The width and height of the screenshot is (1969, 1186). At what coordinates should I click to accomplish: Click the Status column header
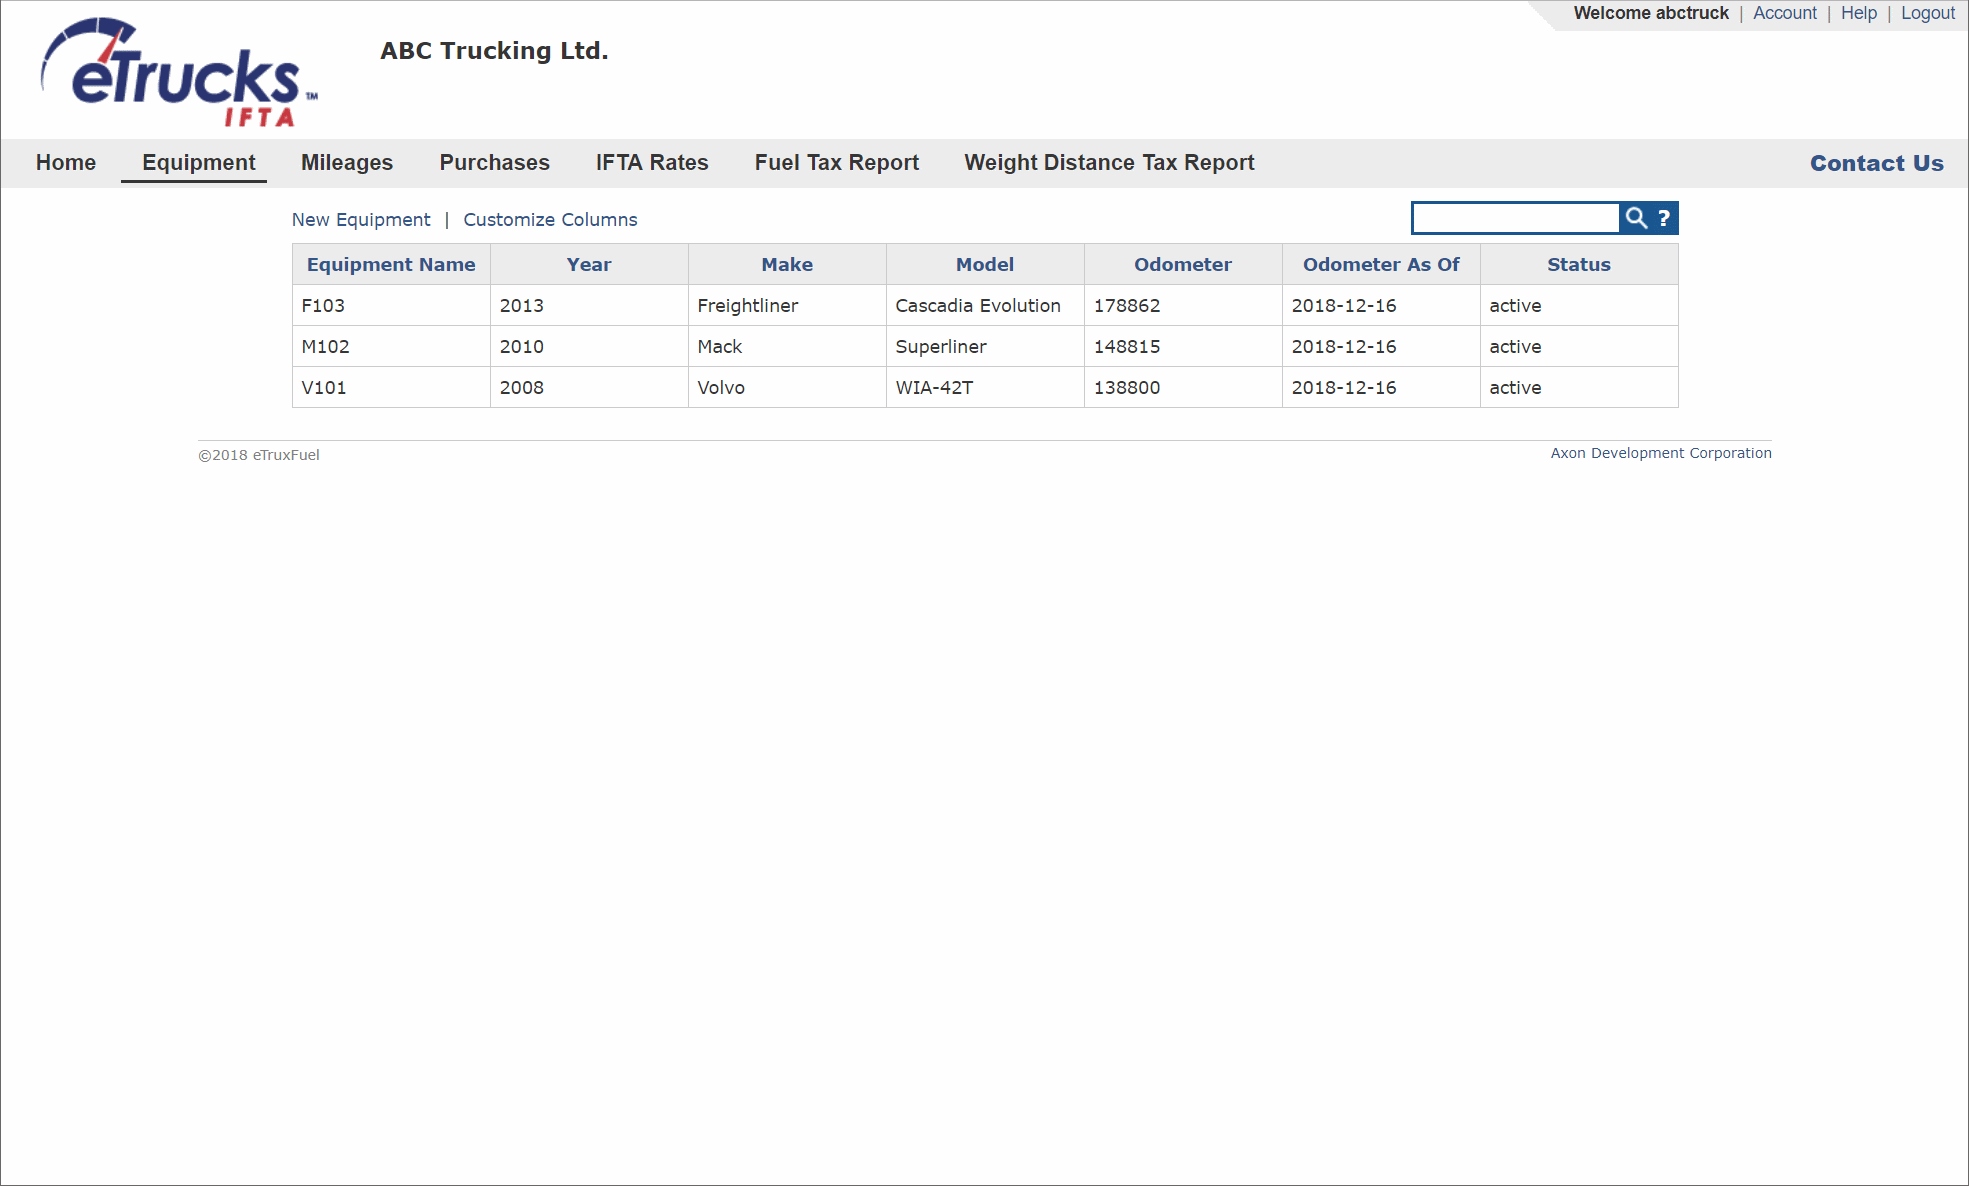point(1578,265)
